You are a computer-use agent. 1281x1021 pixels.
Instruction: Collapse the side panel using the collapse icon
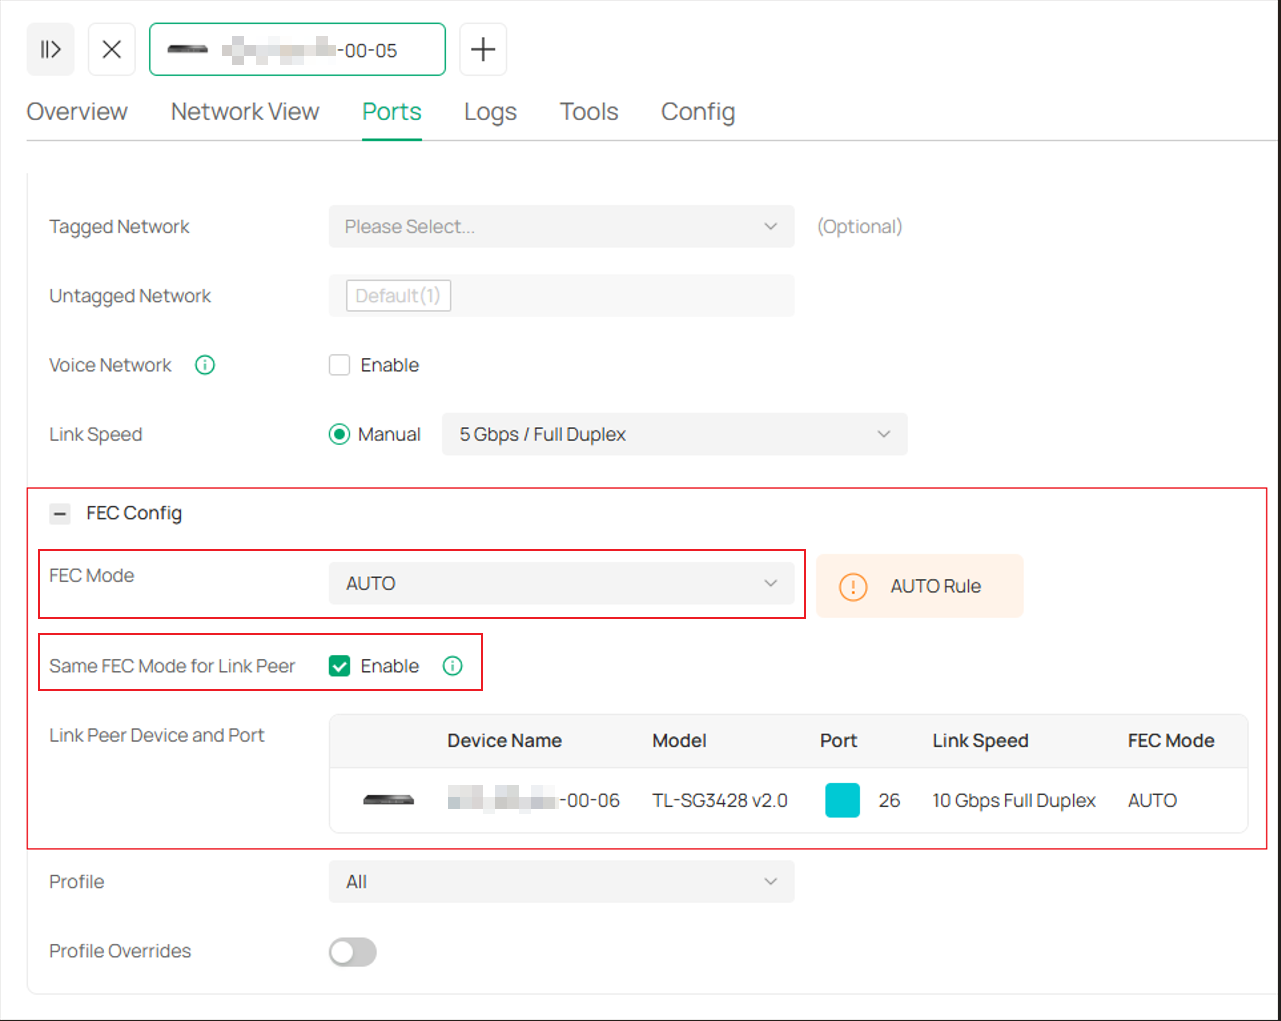(x=50, y=49)
